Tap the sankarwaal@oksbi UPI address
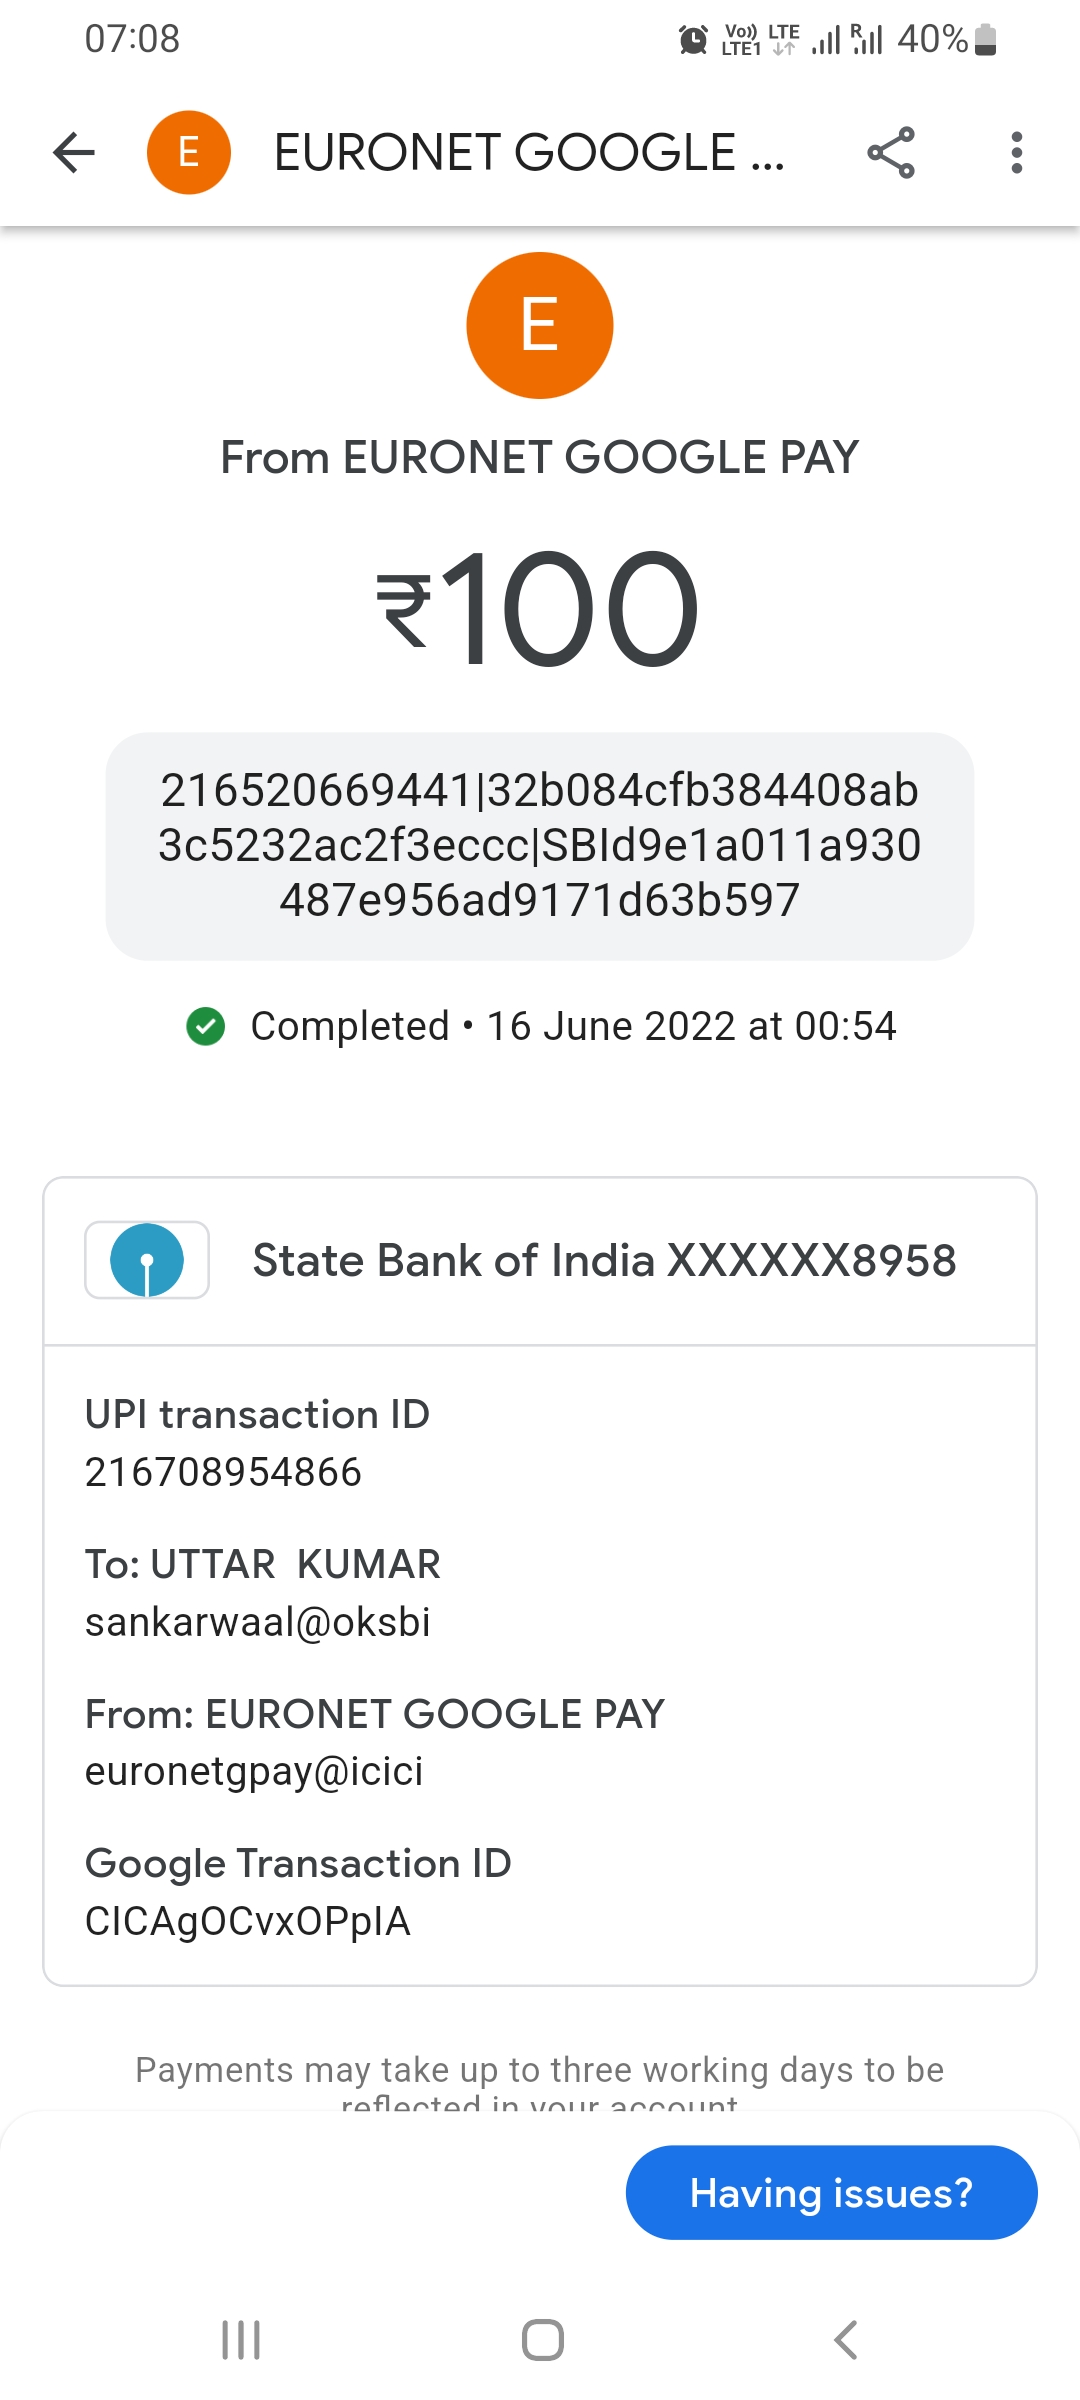Screen dimensions: 1080x2400 258,1622
